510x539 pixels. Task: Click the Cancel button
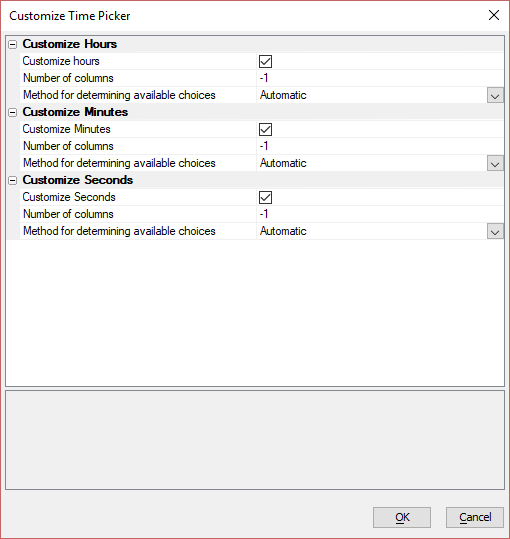point(475,517)
